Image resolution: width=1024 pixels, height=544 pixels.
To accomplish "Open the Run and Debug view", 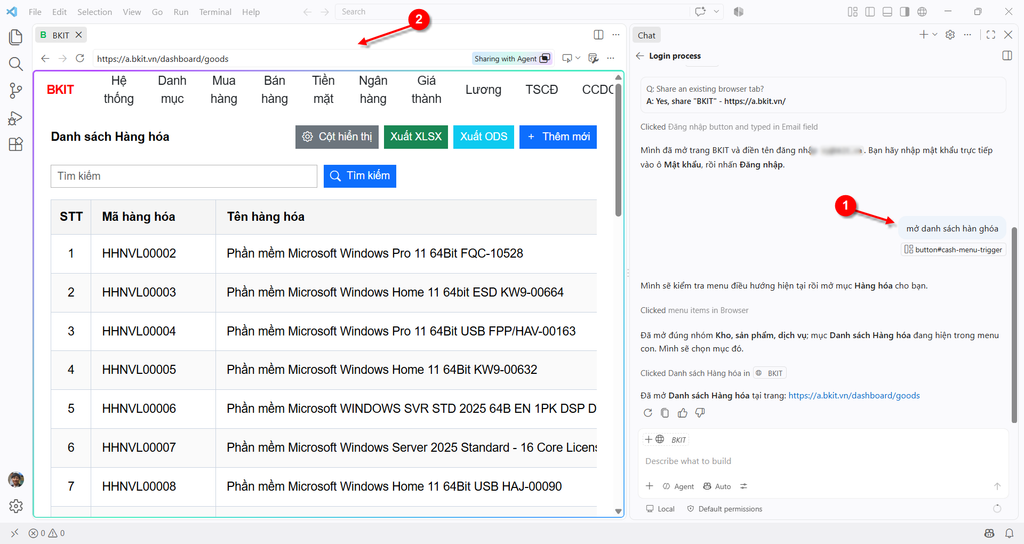I will pos(16,118).
